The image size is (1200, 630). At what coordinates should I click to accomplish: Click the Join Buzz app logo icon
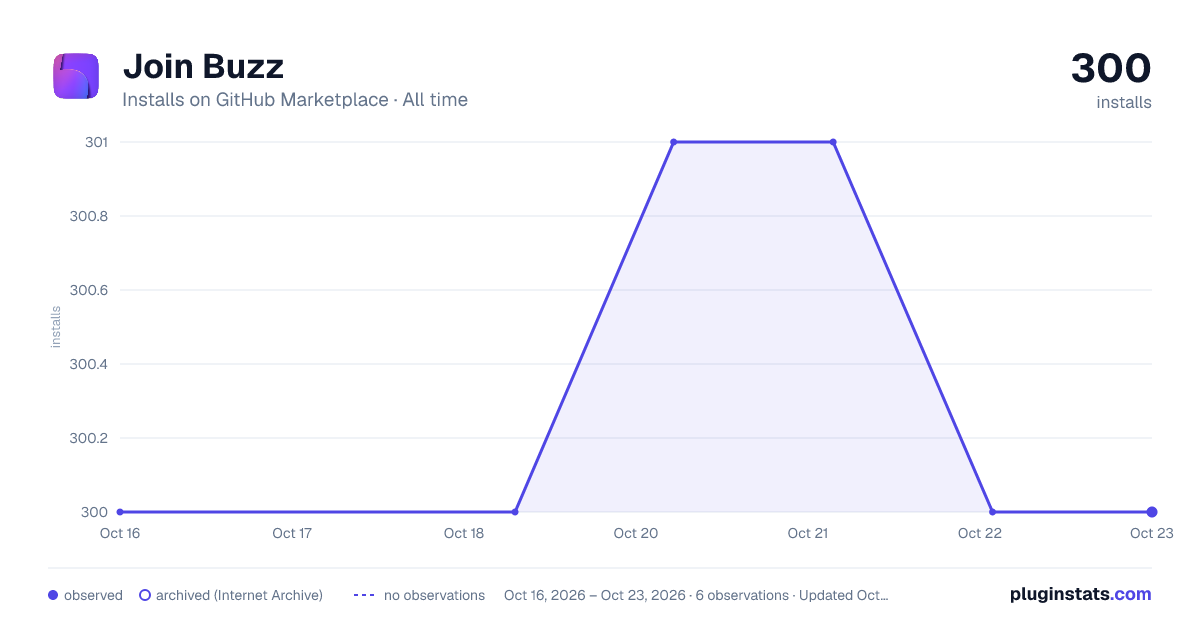point(76,76)
